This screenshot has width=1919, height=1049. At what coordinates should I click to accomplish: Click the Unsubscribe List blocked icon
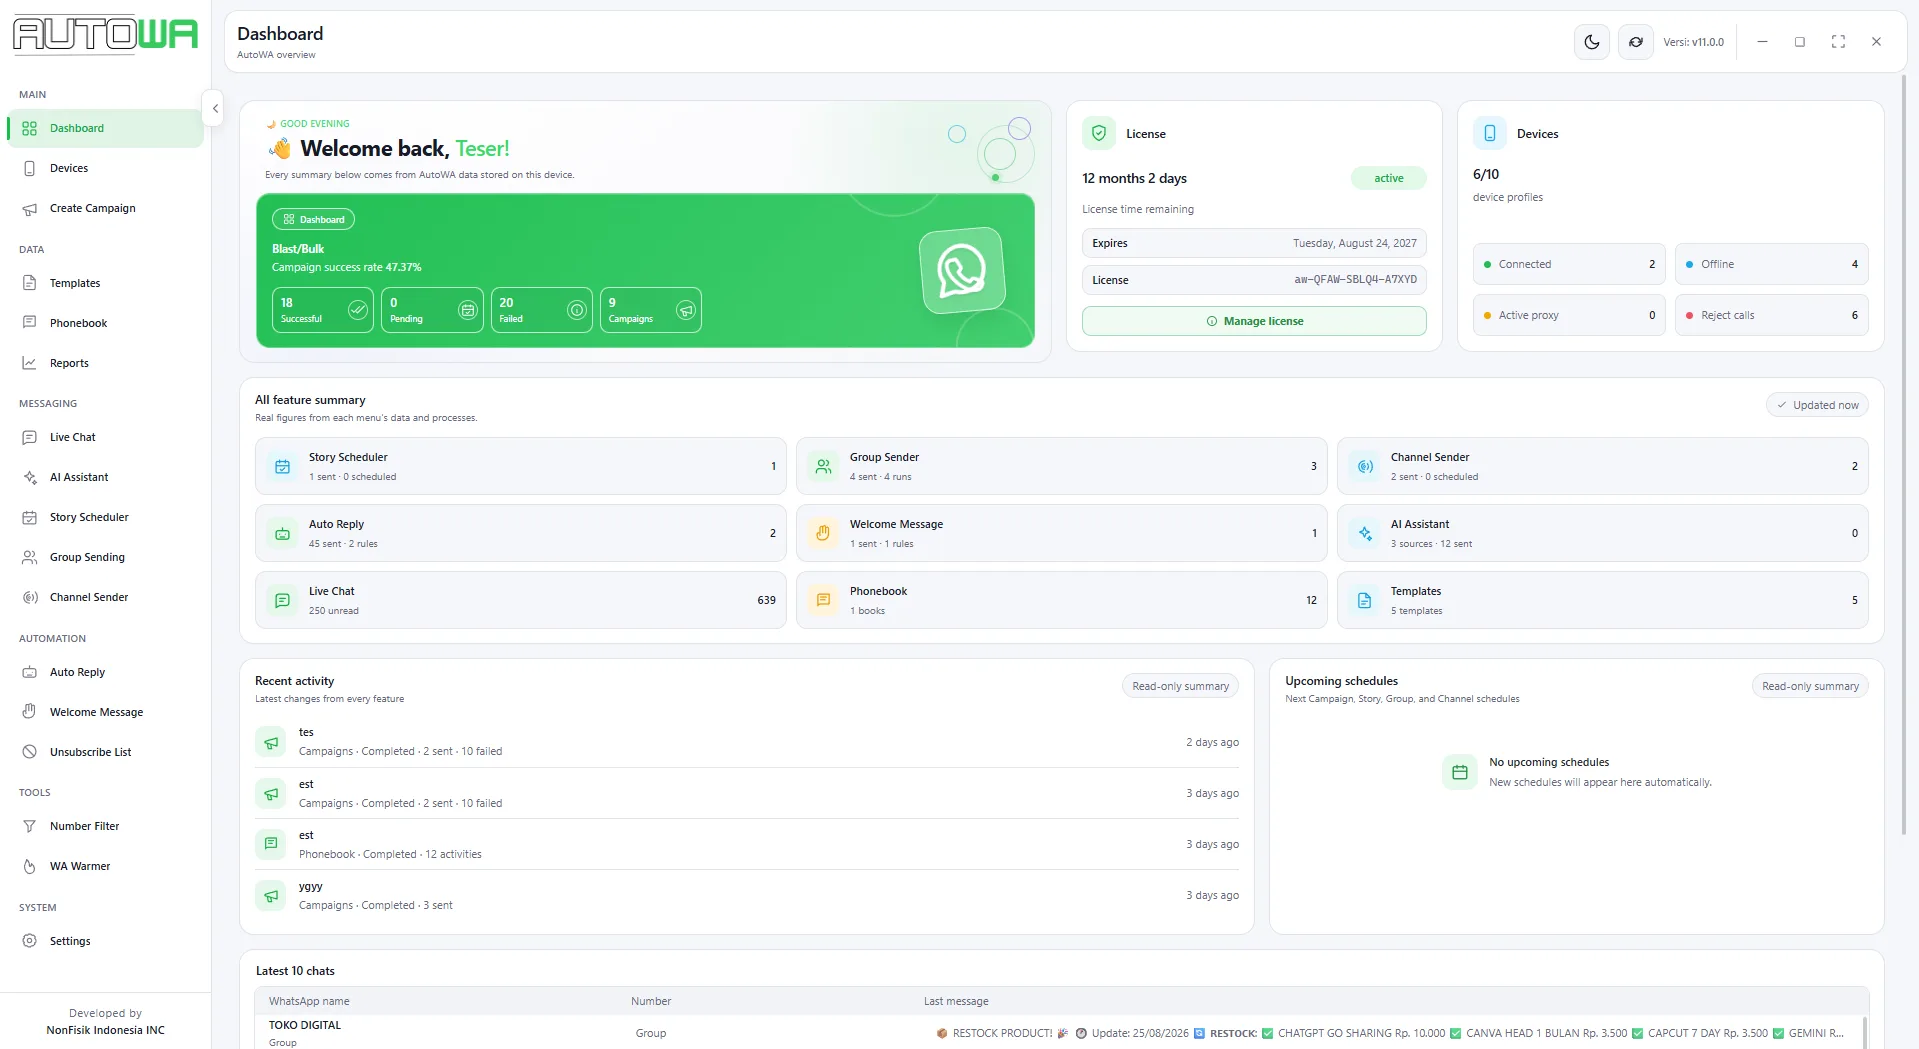30,752
